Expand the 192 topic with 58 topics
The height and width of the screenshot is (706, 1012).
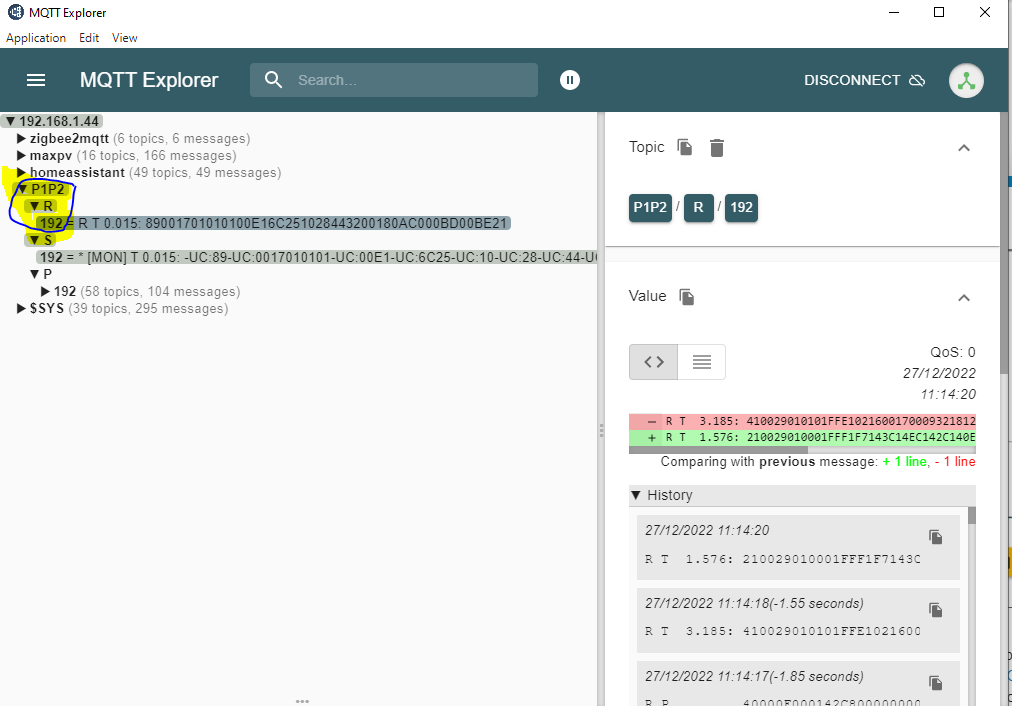click(45, 291)
